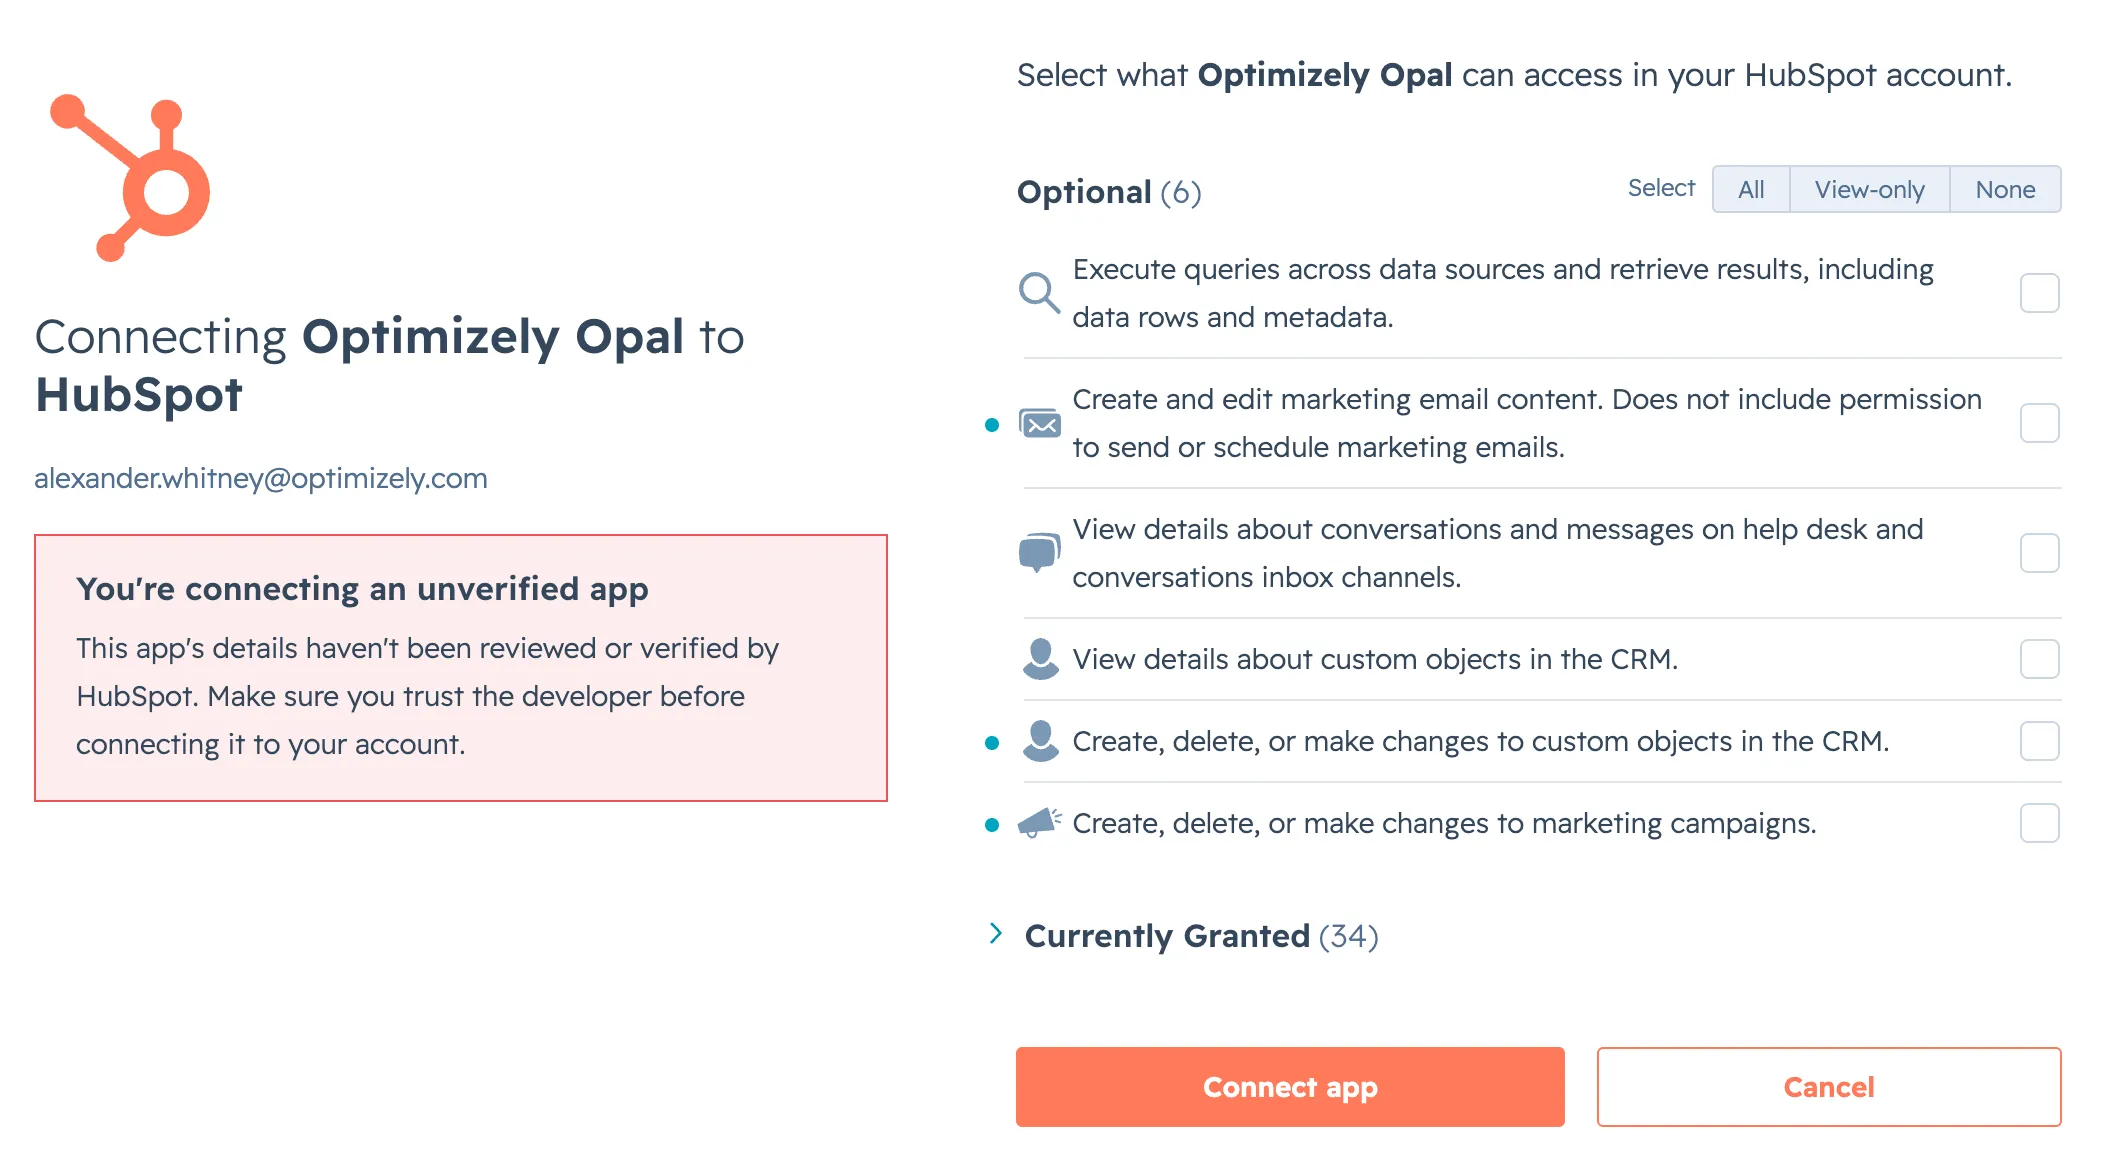This screenshot has width=2124, height=1176.
Task: Tick the marketing campaigns permission checkbox
Action: click(2039, 823)
